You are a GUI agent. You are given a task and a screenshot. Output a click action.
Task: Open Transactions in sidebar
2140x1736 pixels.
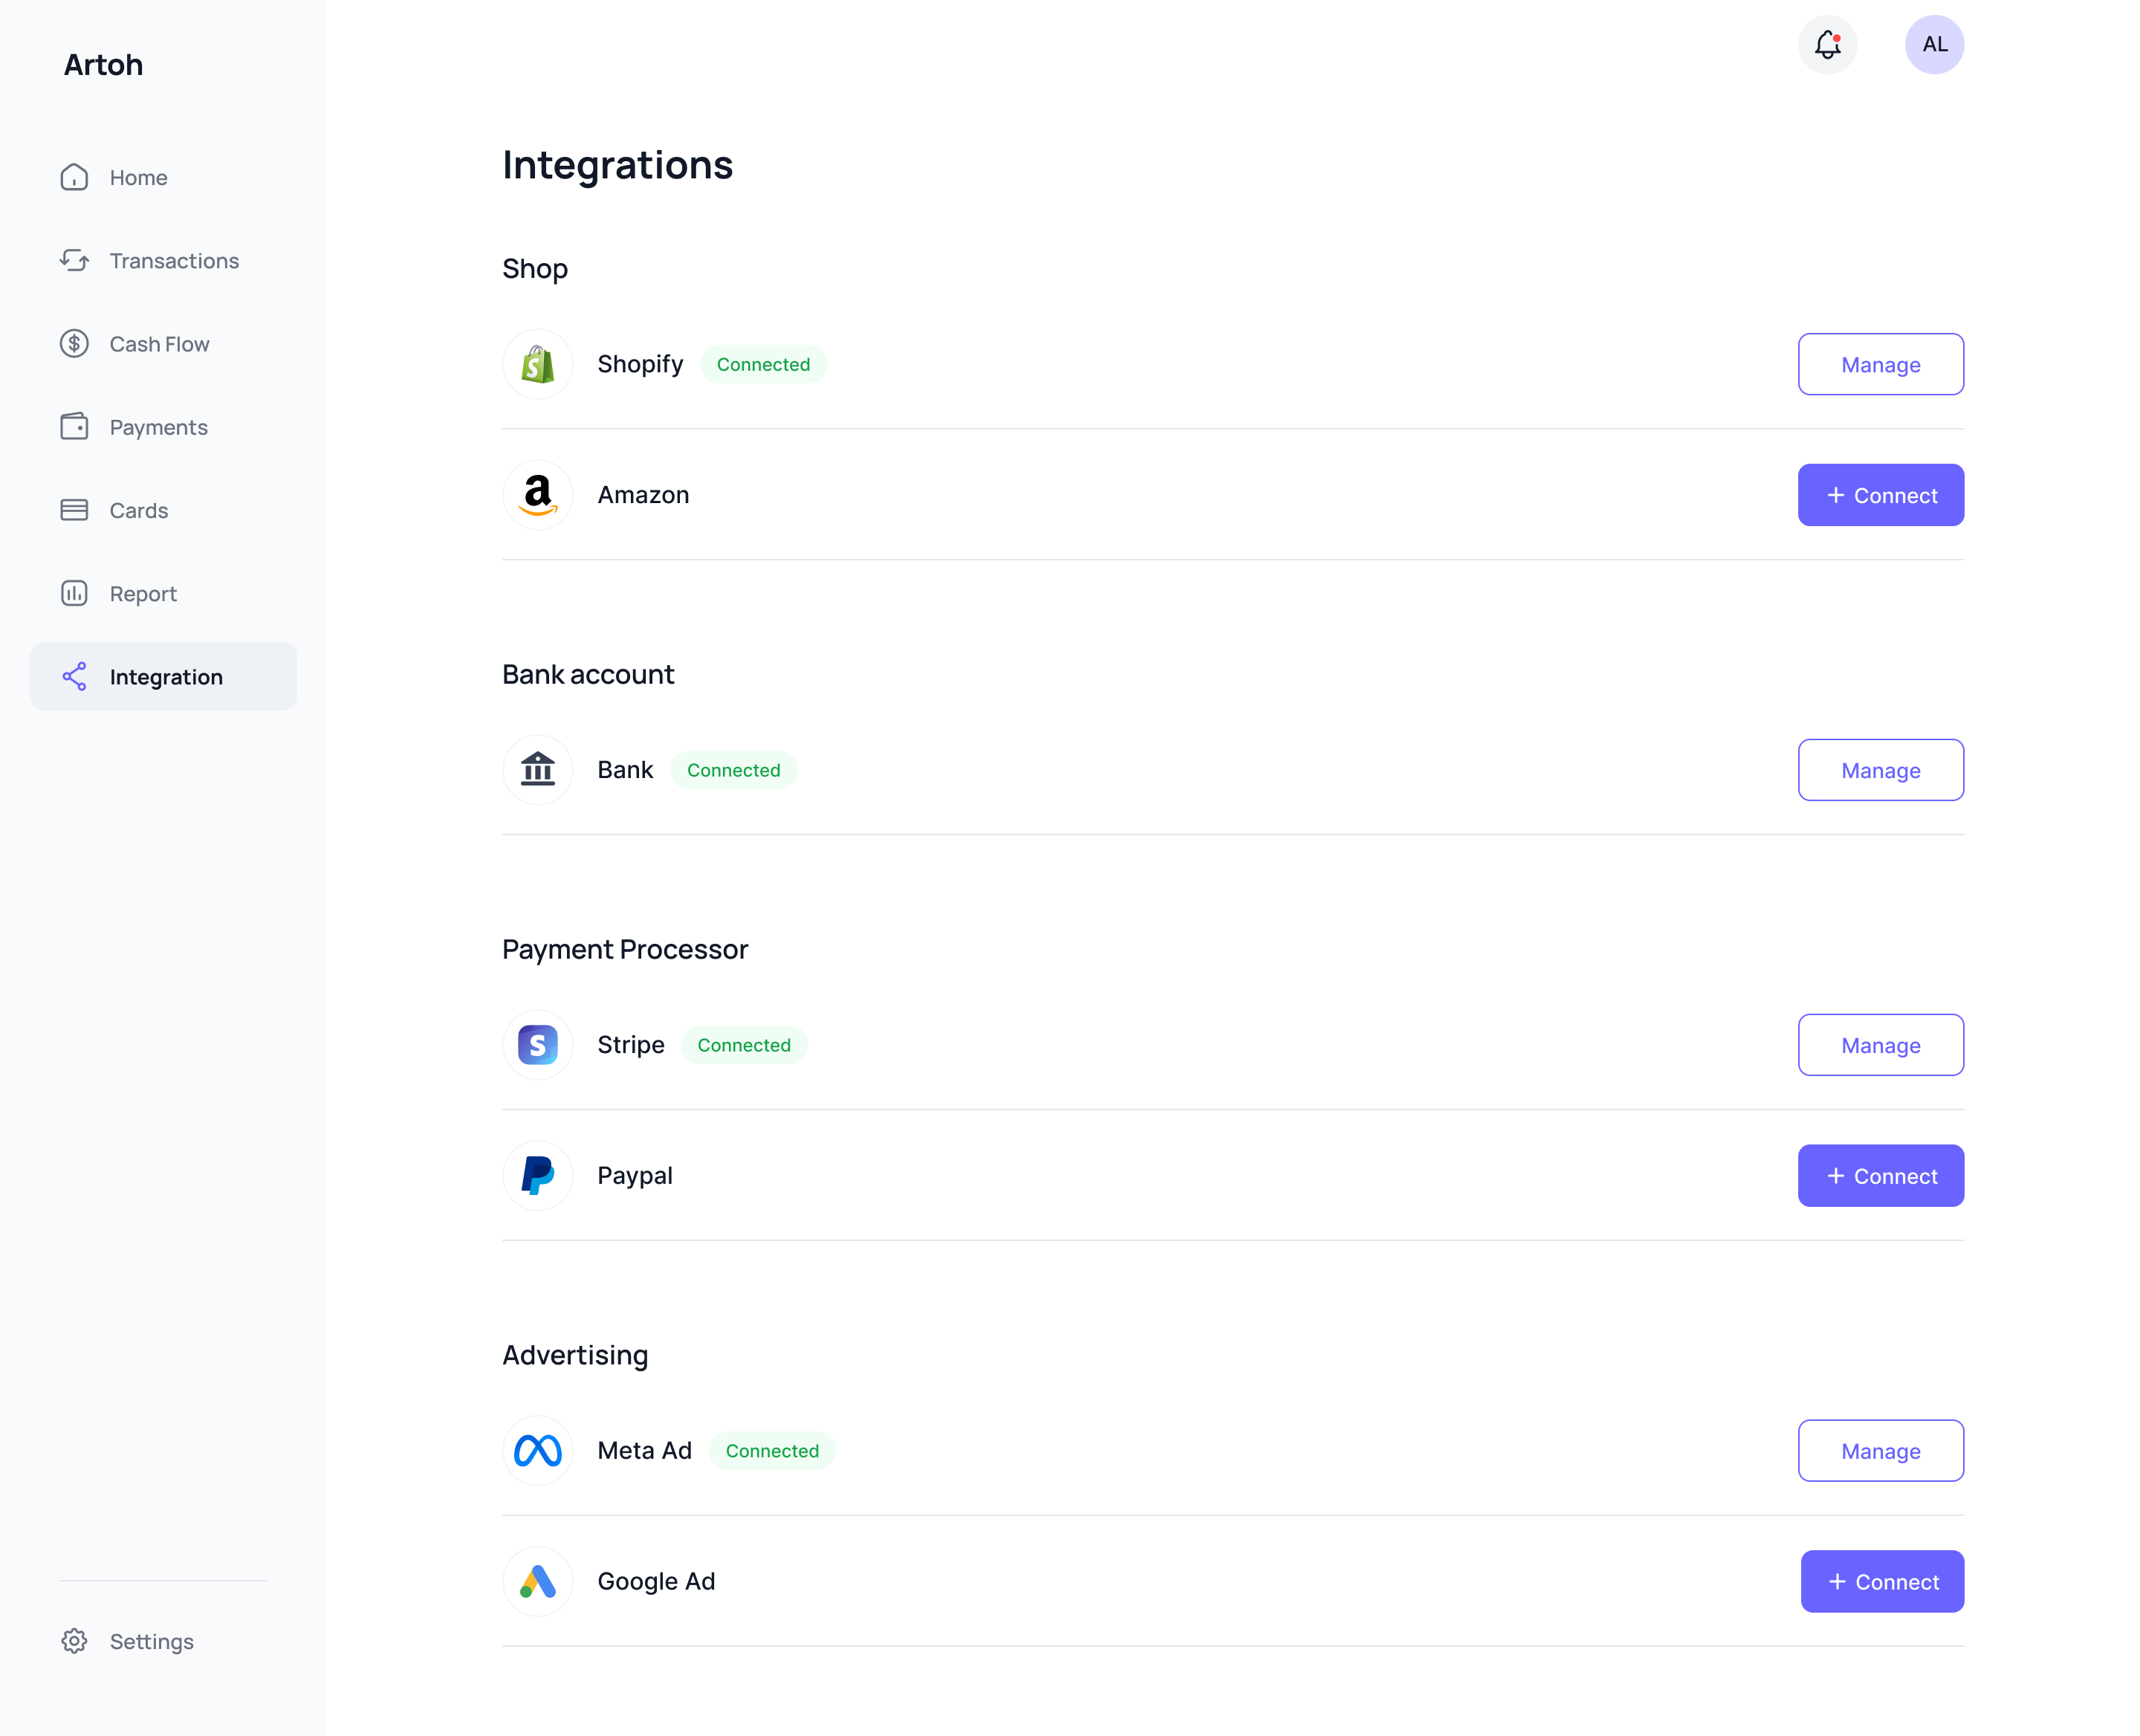pyautogui.click(x=174, y=261)
